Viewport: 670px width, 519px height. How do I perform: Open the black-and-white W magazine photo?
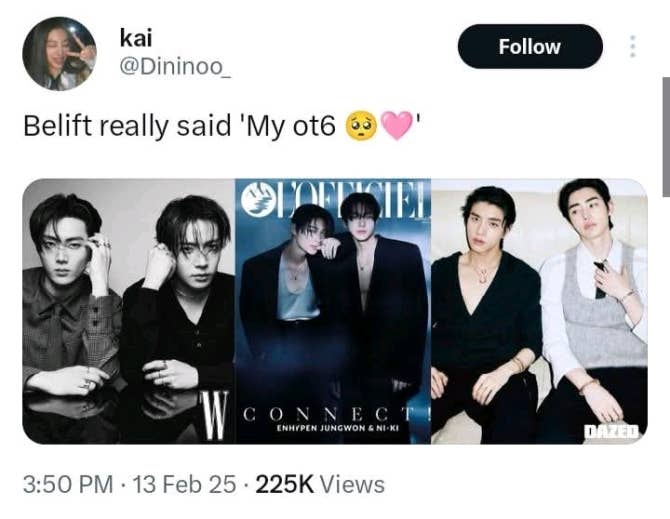click(128, 311)
